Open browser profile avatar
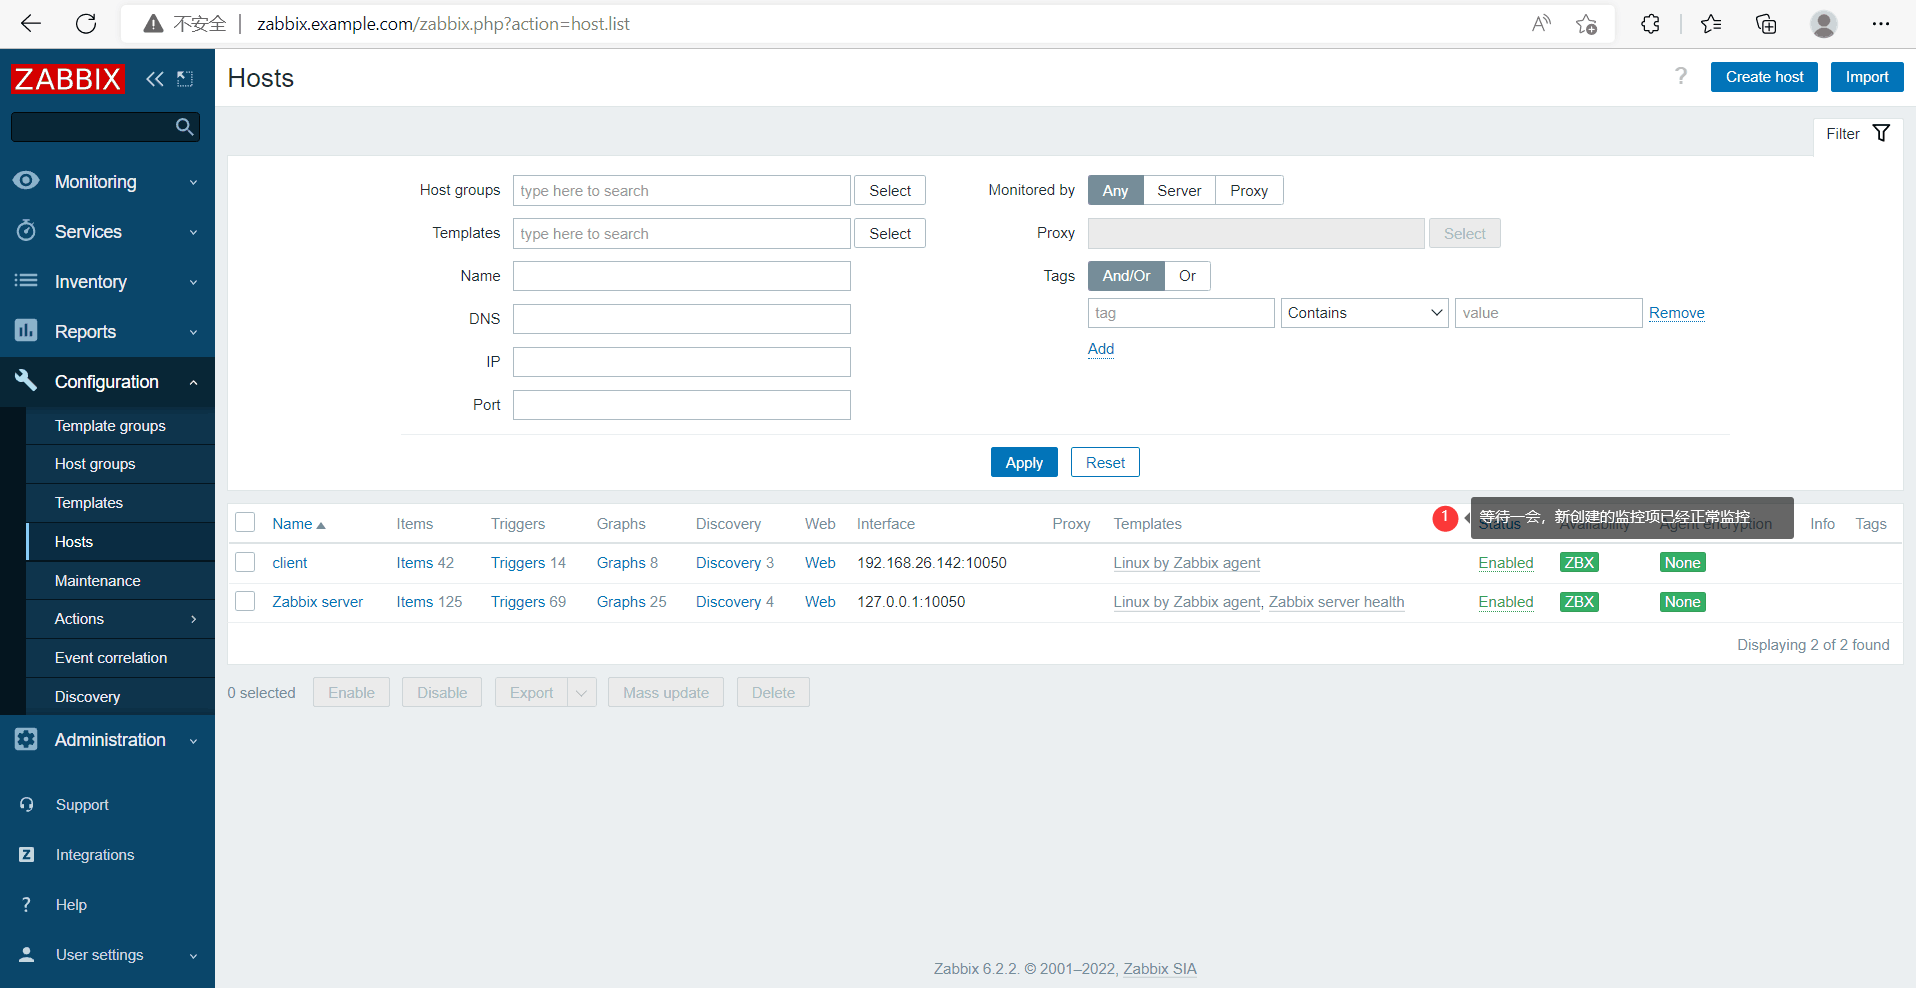Viewport: 1916px width, 988px height. (1824, 24)
